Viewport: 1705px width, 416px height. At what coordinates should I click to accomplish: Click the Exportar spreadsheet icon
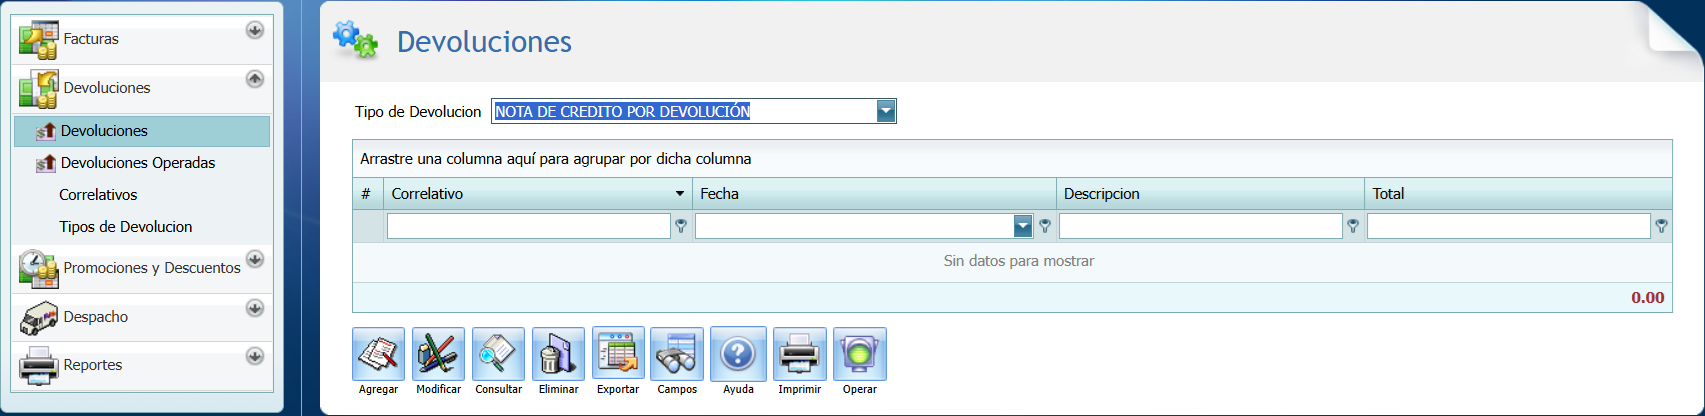[x=618, y=354]
